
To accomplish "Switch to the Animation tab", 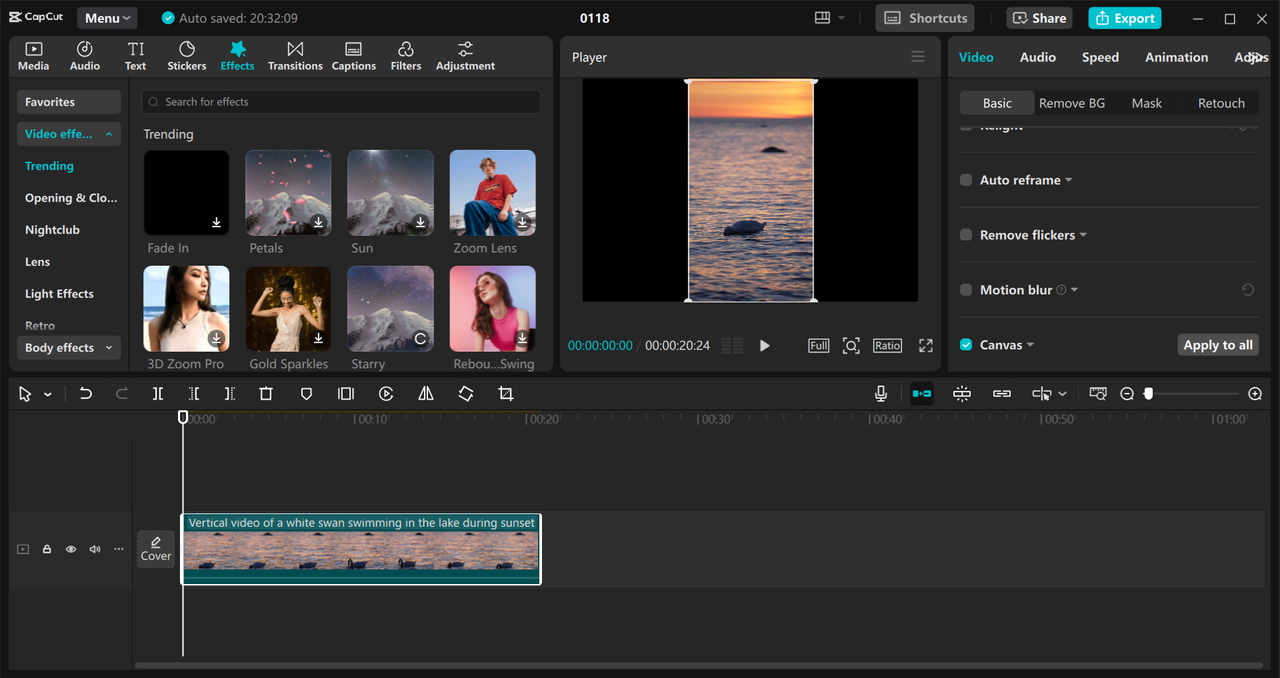I will (1177, 57).
